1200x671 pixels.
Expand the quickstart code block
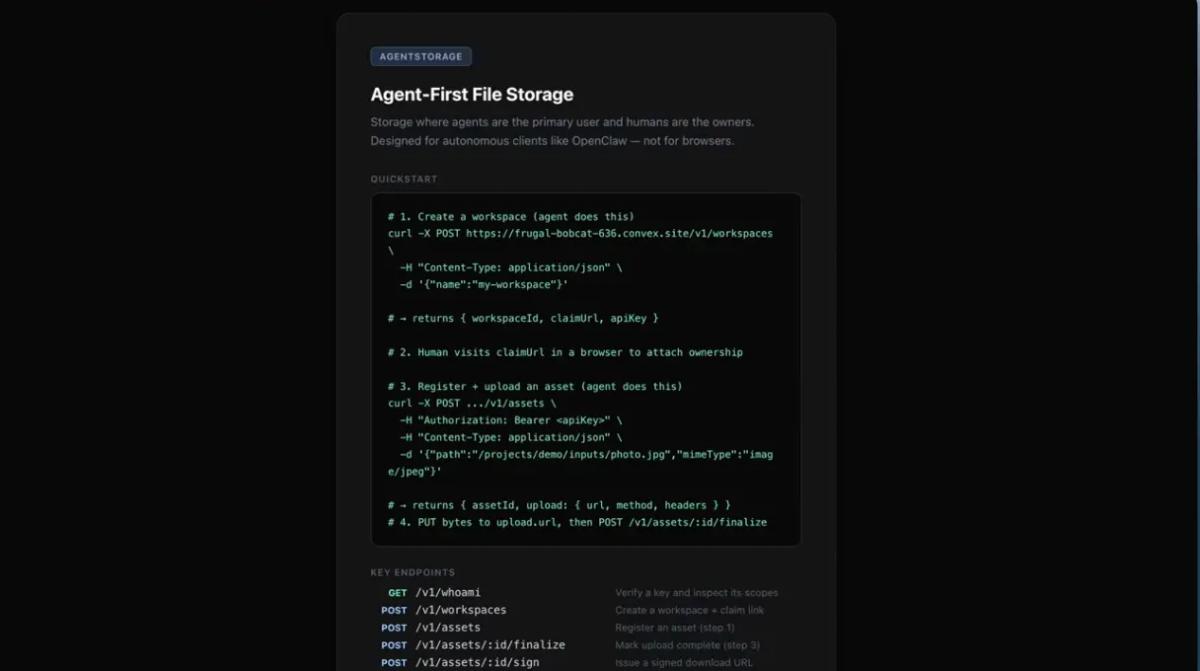(585, 368)
